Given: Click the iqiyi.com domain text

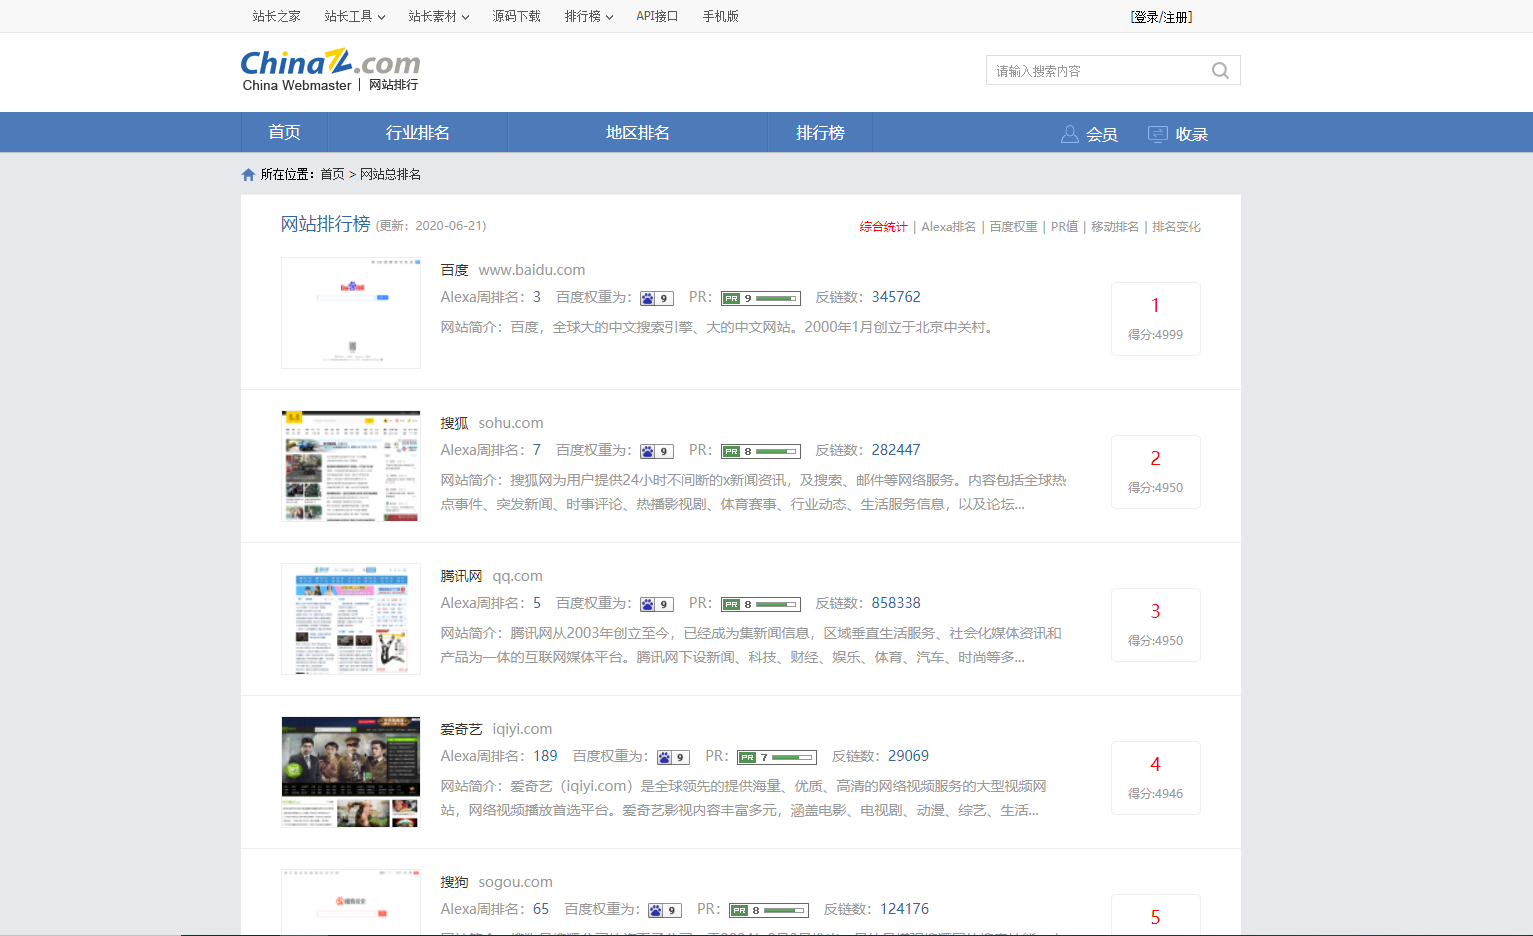Looking at the screenshot, I should coord(522,729).
